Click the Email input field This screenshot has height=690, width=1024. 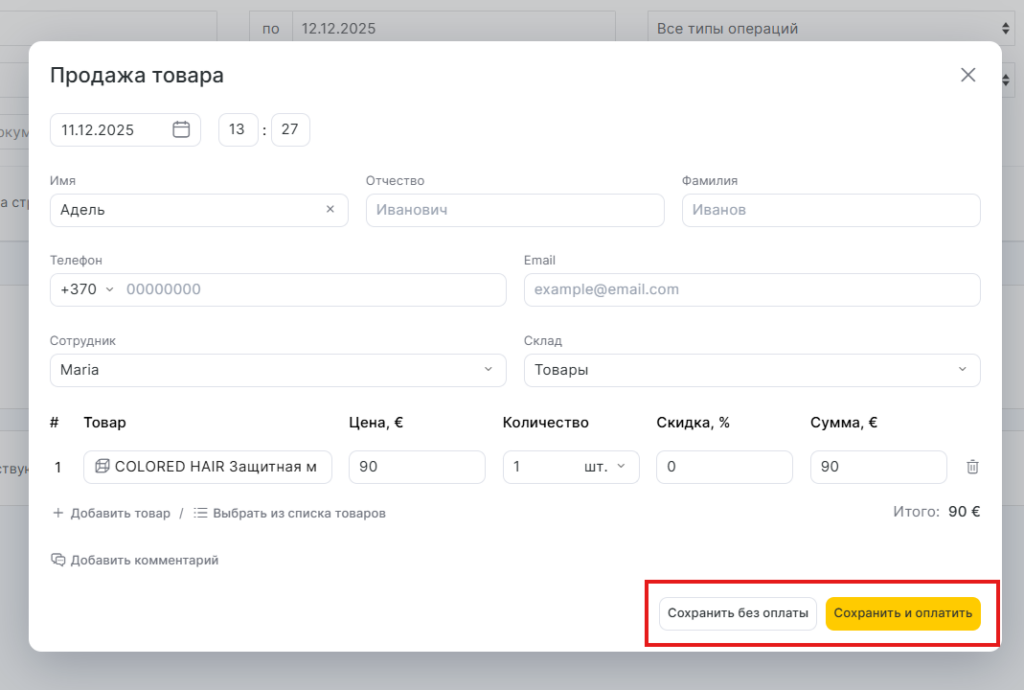751,290
